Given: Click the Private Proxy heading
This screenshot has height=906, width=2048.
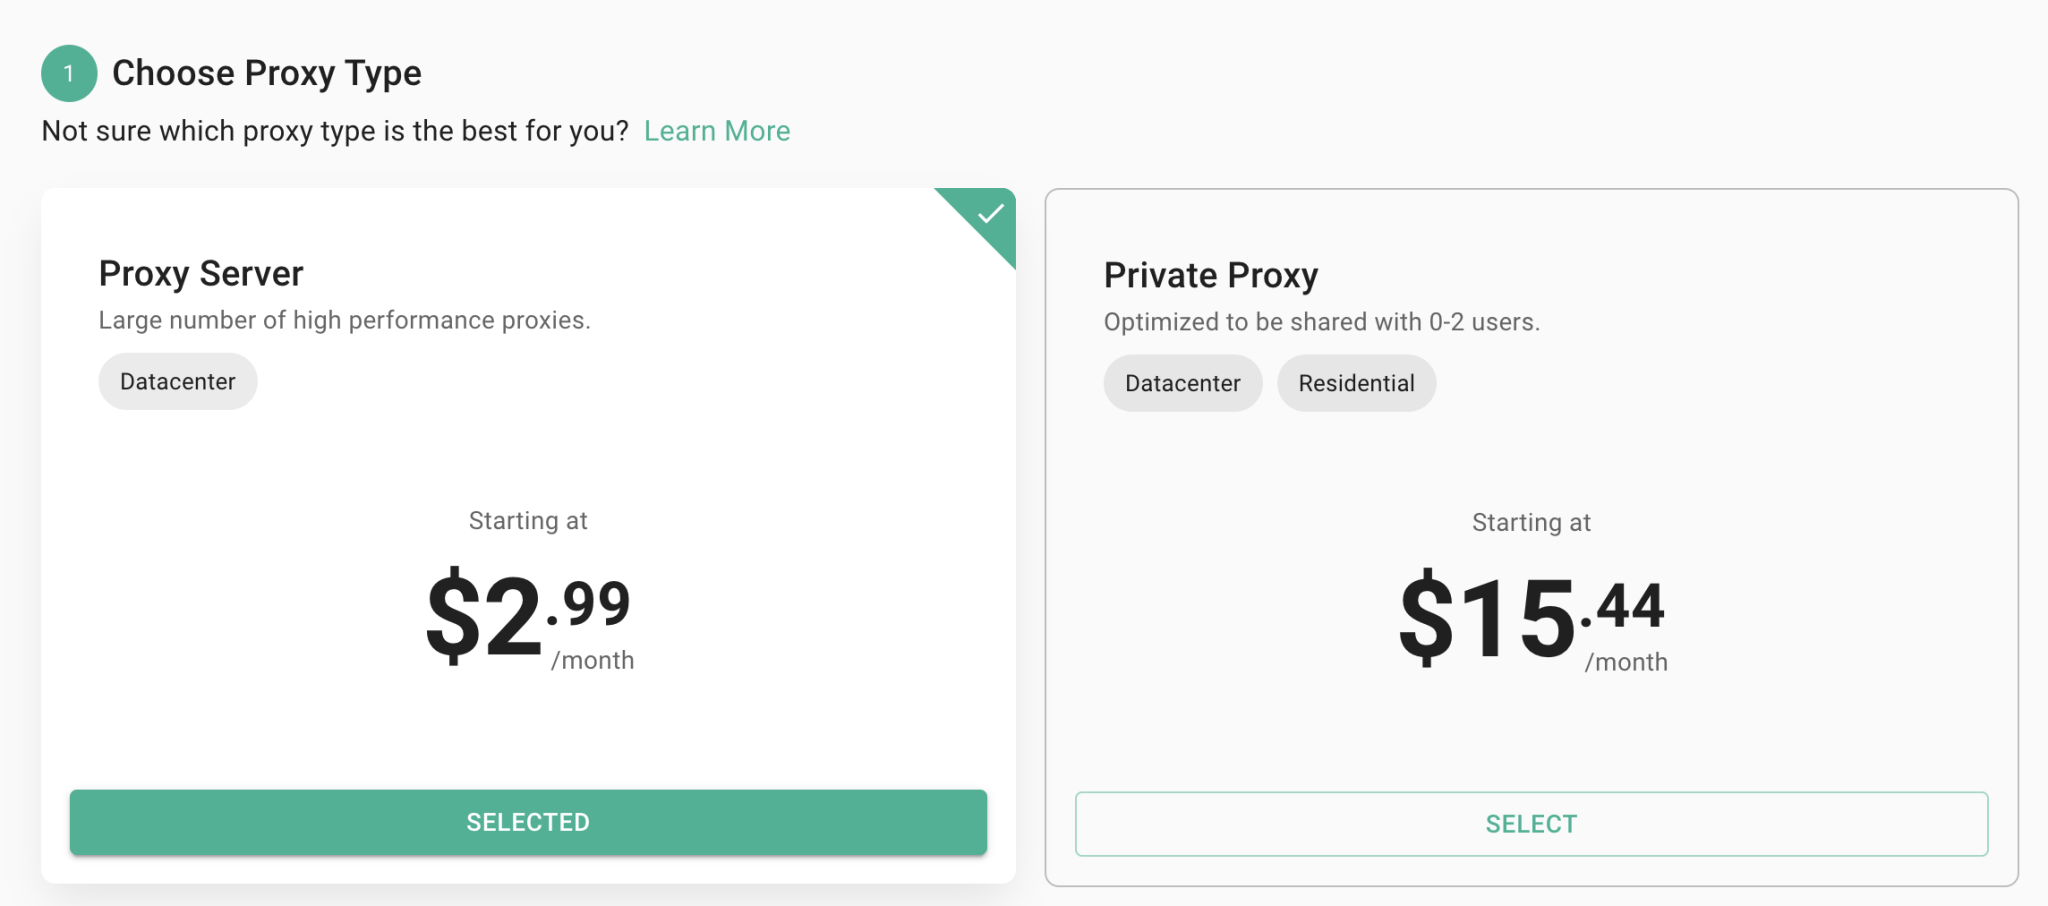Looking at the screenshot, I should click(1211, 275).
